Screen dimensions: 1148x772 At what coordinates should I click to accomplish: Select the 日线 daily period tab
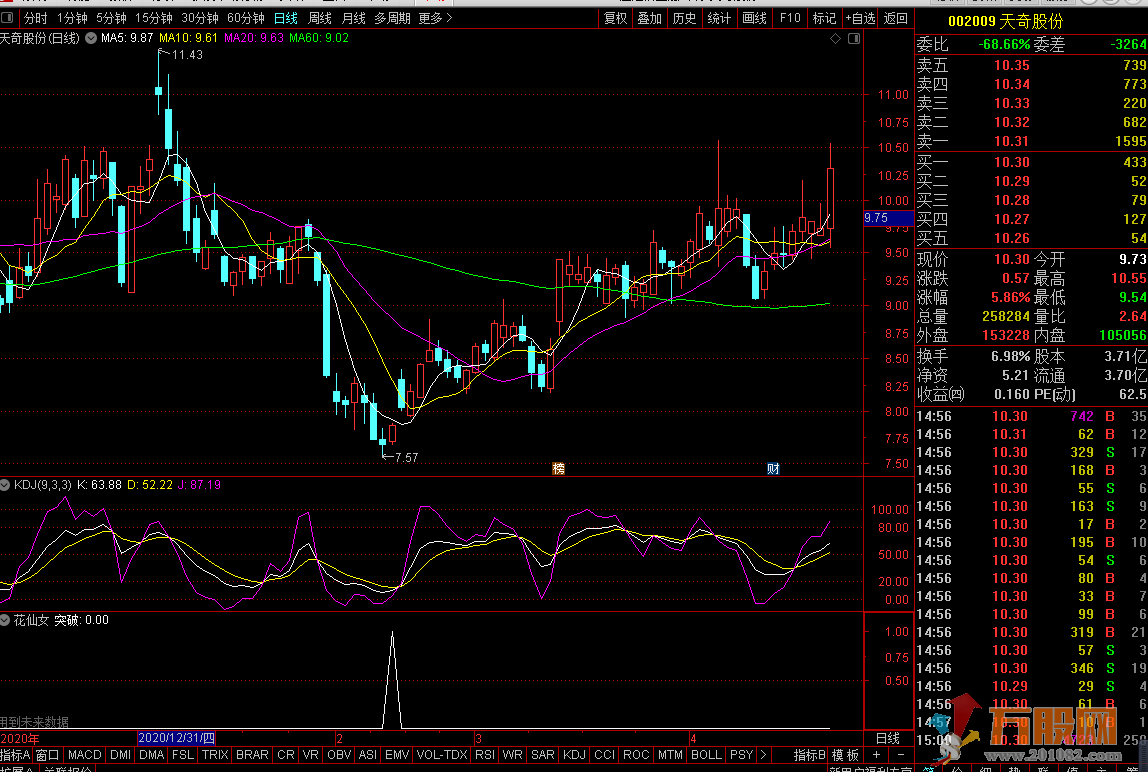click(286, 18)
